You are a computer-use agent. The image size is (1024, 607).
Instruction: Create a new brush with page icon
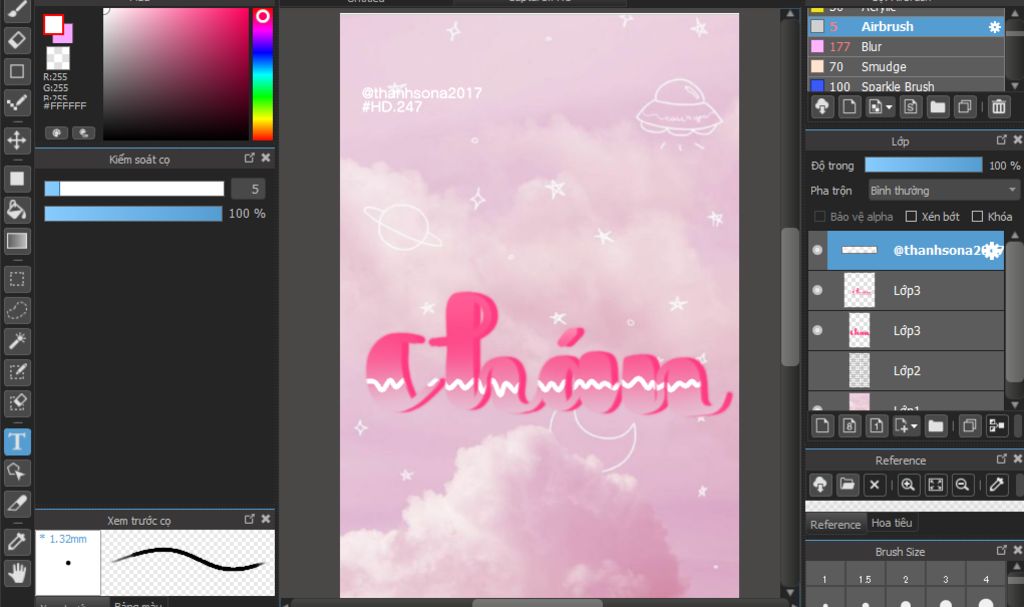coord(849,107)
